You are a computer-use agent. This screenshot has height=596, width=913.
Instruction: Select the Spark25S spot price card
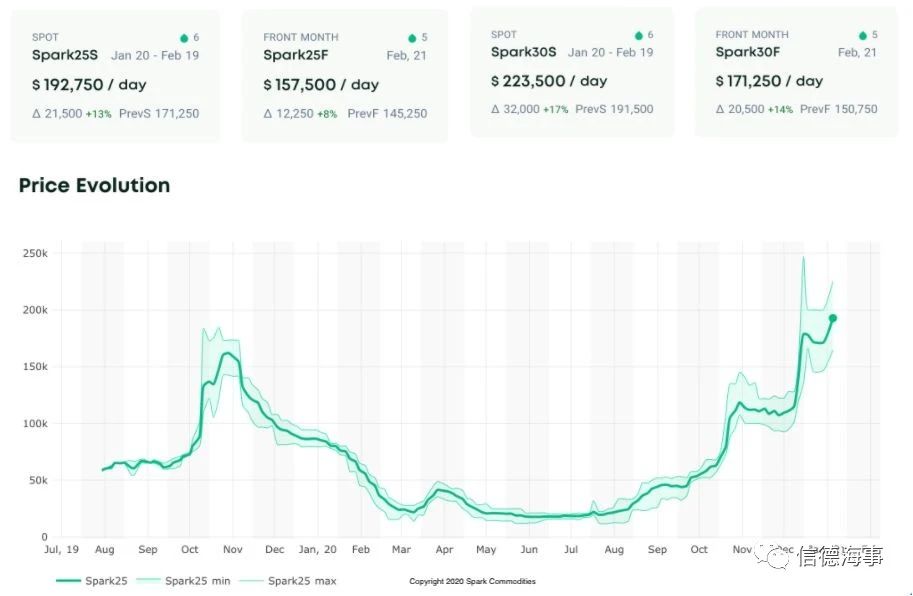pyautogui.click(x=115, y=76)
